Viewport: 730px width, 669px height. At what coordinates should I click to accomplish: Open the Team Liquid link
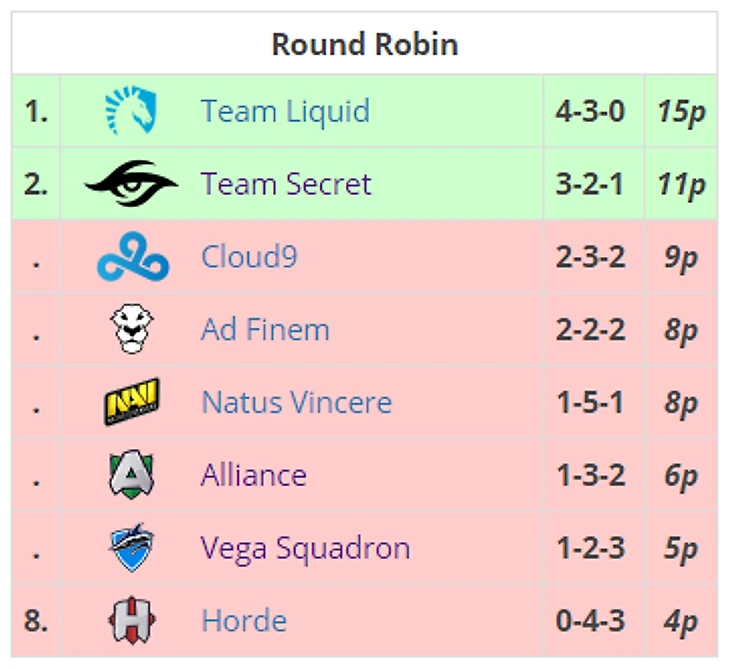coord(285,112)
